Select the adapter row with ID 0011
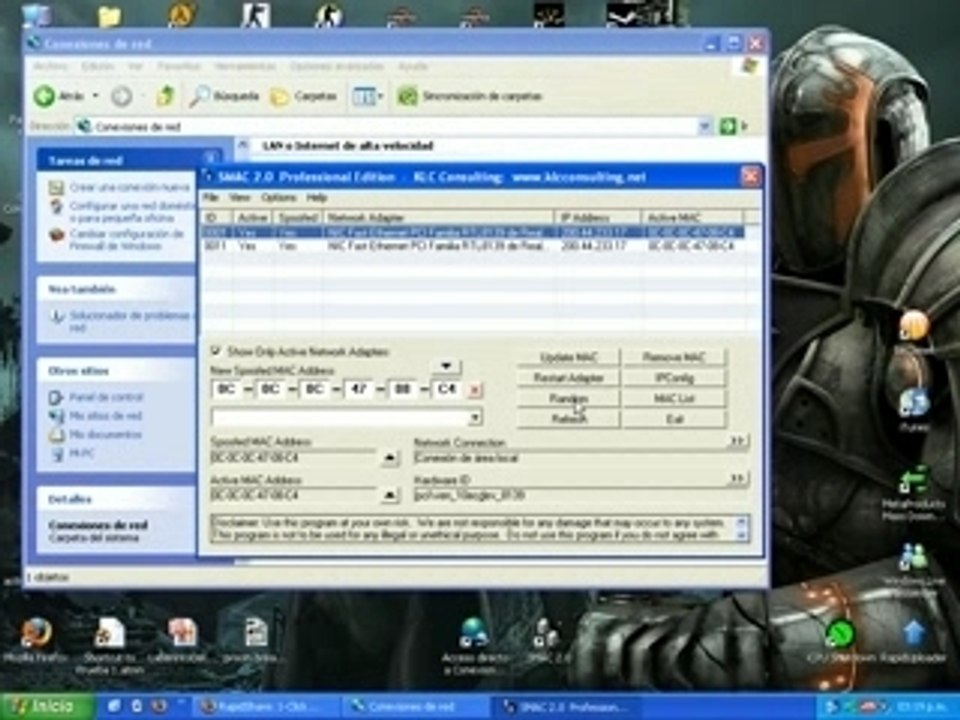 click(473, 246)
